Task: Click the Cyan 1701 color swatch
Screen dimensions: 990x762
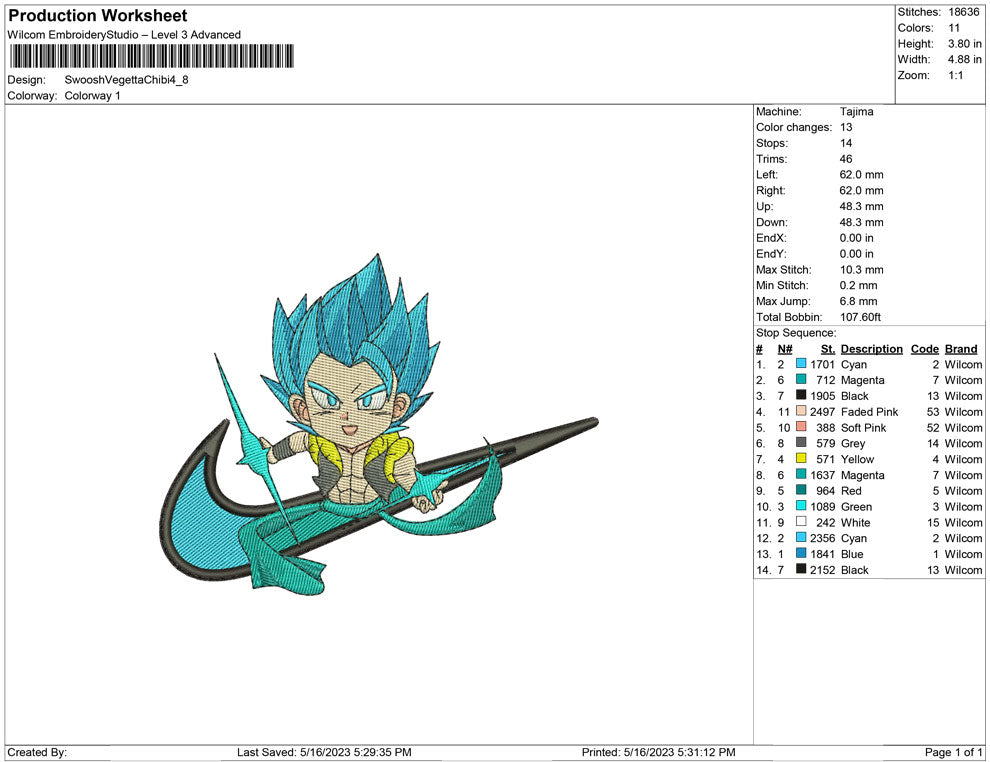Action: [801, 364]
